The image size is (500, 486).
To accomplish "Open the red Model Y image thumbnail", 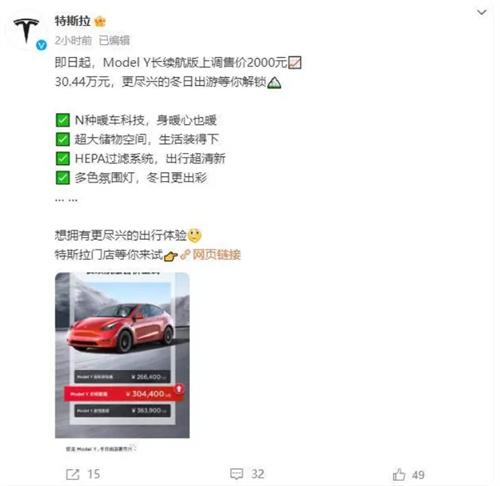I will point(122,355).
